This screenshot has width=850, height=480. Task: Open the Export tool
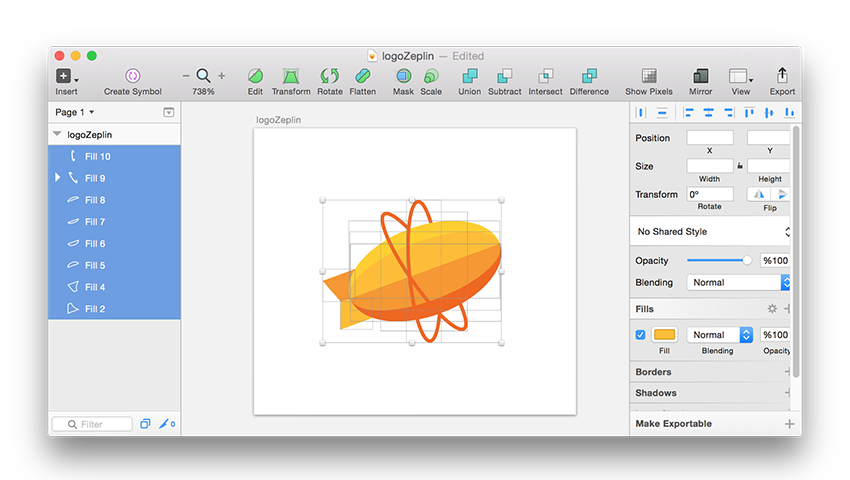click(782, 76)
